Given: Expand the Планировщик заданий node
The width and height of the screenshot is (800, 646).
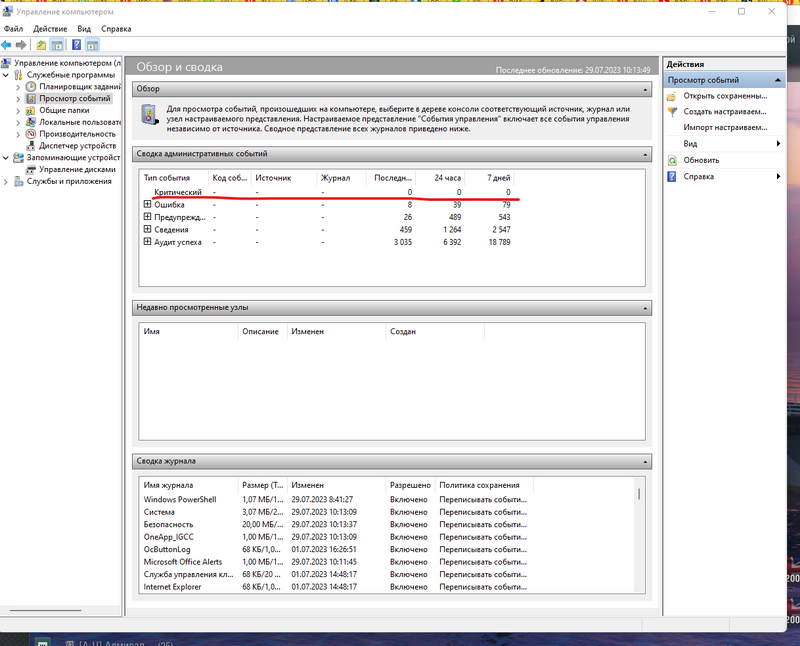Looking at the screenshot, I should 18,87.
